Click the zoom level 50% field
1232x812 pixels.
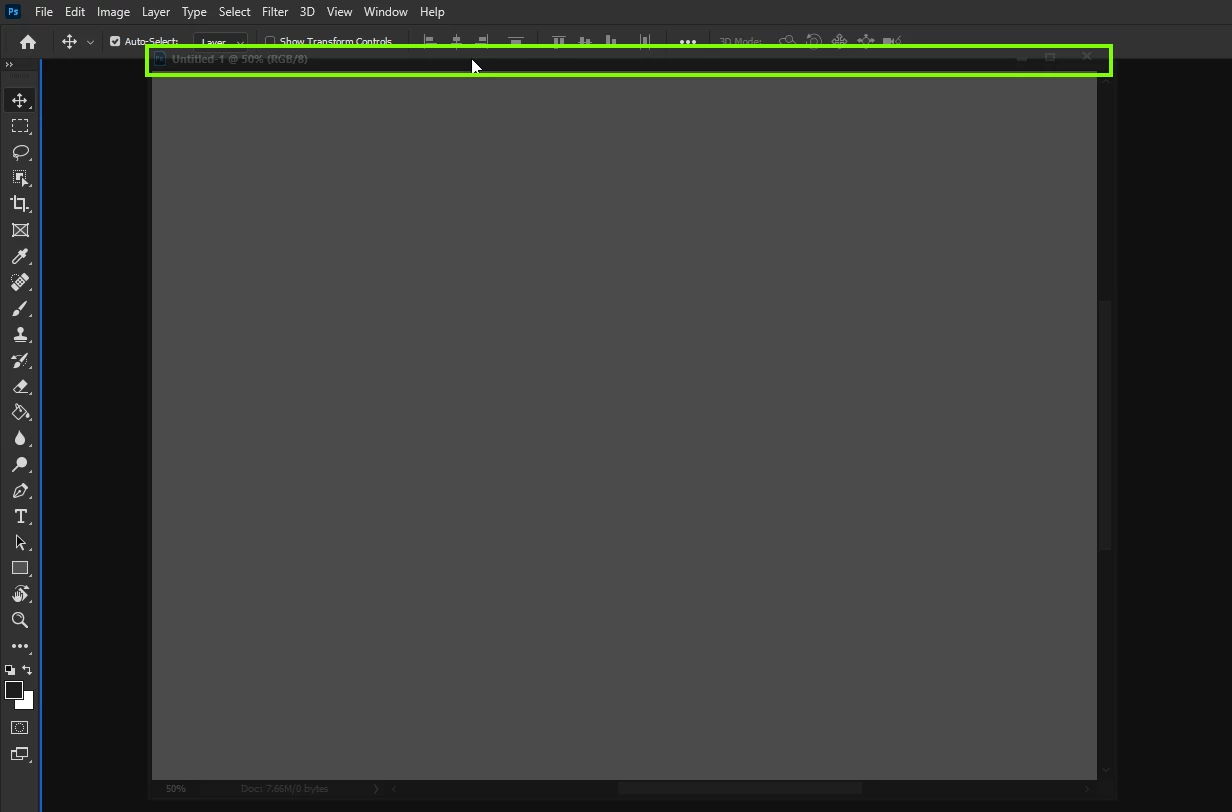176,788
